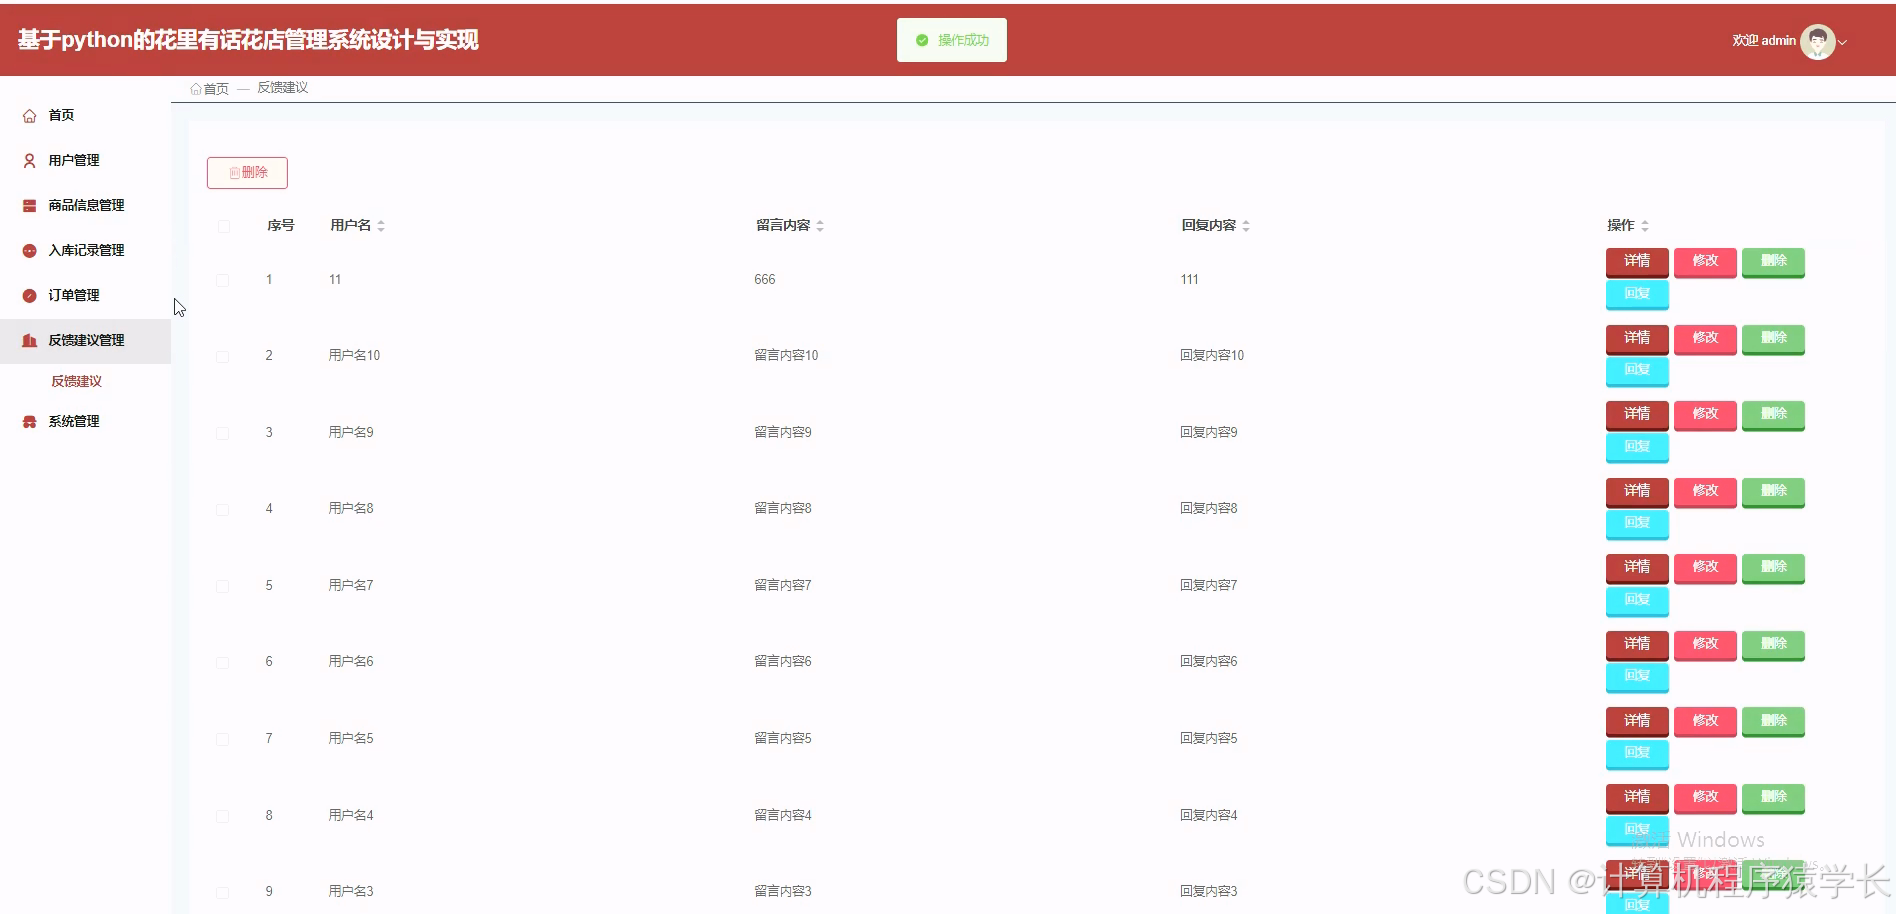1896x914 pixels.
Task: Click the icon beside 入库记录管理
Action: click(x=30, y=251)
